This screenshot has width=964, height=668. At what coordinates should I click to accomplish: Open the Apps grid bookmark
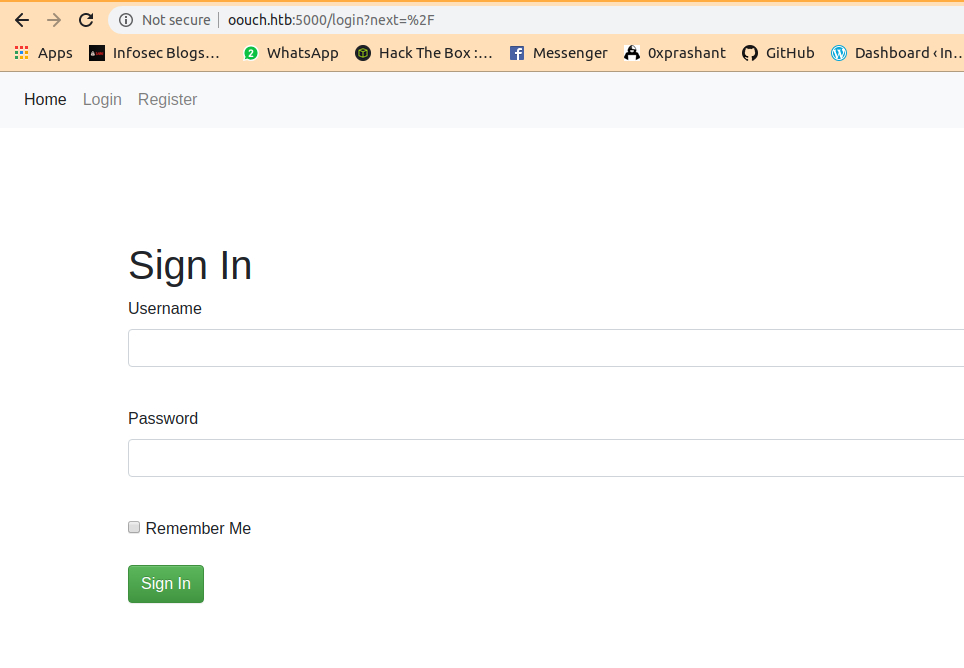tap(43, 53)
